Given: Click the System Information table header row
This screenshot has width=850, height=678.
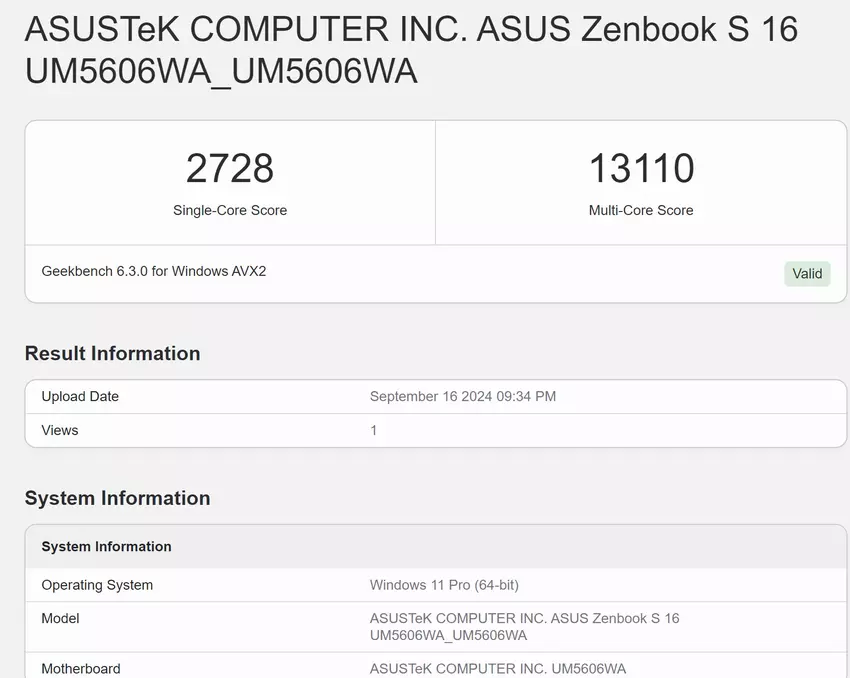Looking at the screenshot, I should (x=106, y=547).
